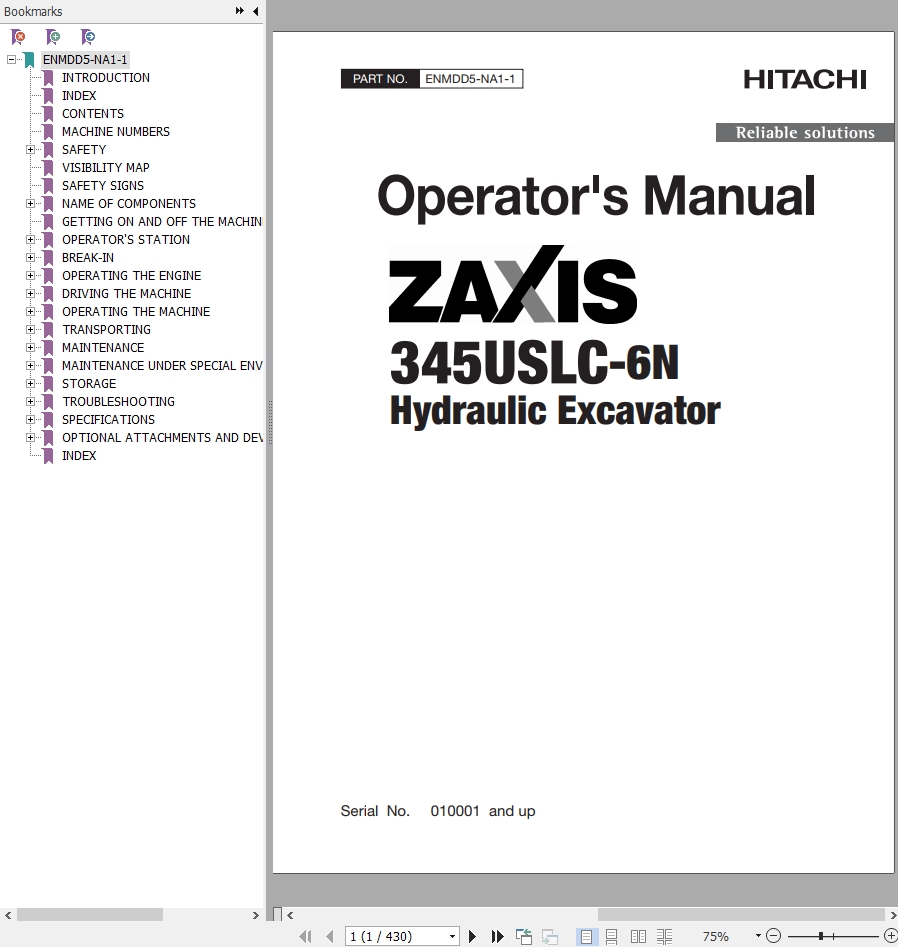
Task: Expand OPERATOR'S STATION bookmark
Action: (30, 239)
